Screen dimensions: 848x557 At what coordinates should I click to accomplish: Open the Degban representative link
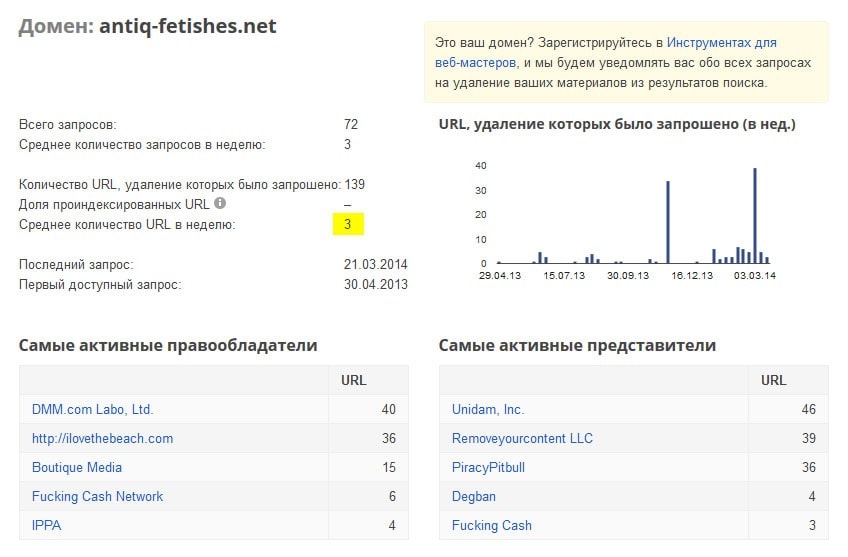(x=474, y=496)
